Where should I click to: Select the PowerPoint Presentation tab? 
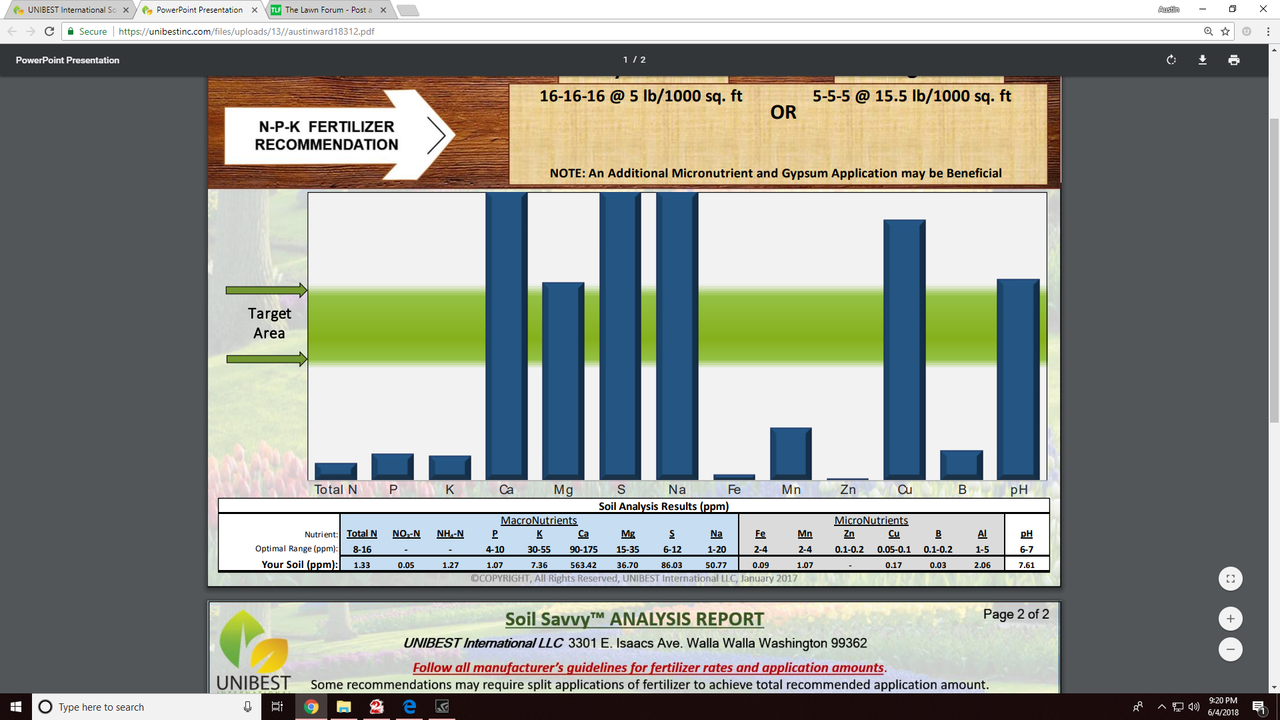[195, 10]
